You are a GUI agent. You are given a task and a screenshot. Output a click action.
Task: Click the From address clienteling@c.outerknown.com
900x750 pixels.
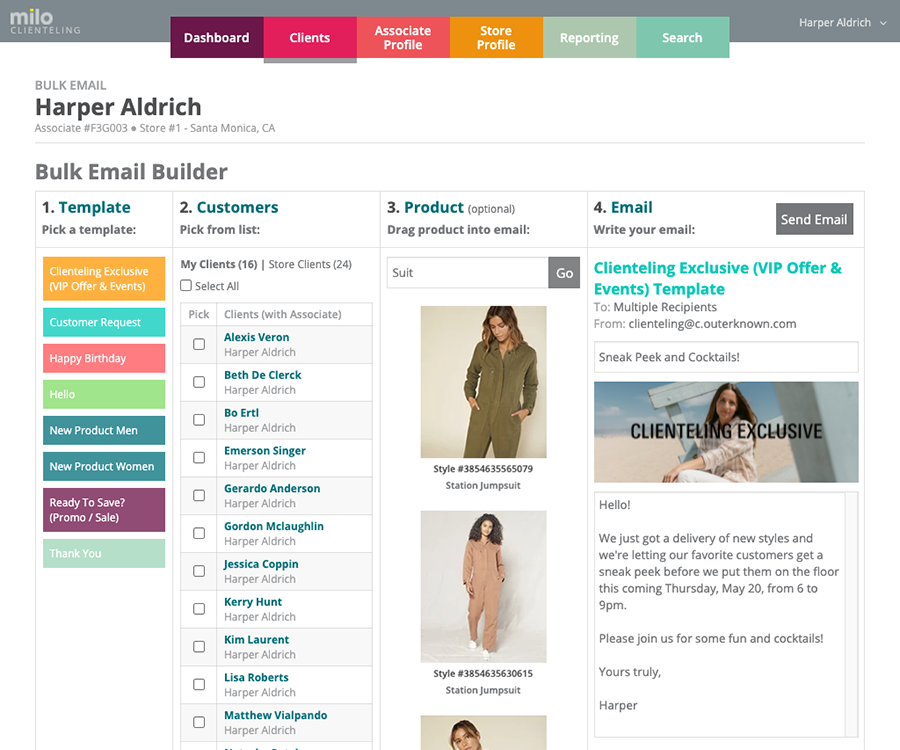point(712,324)
